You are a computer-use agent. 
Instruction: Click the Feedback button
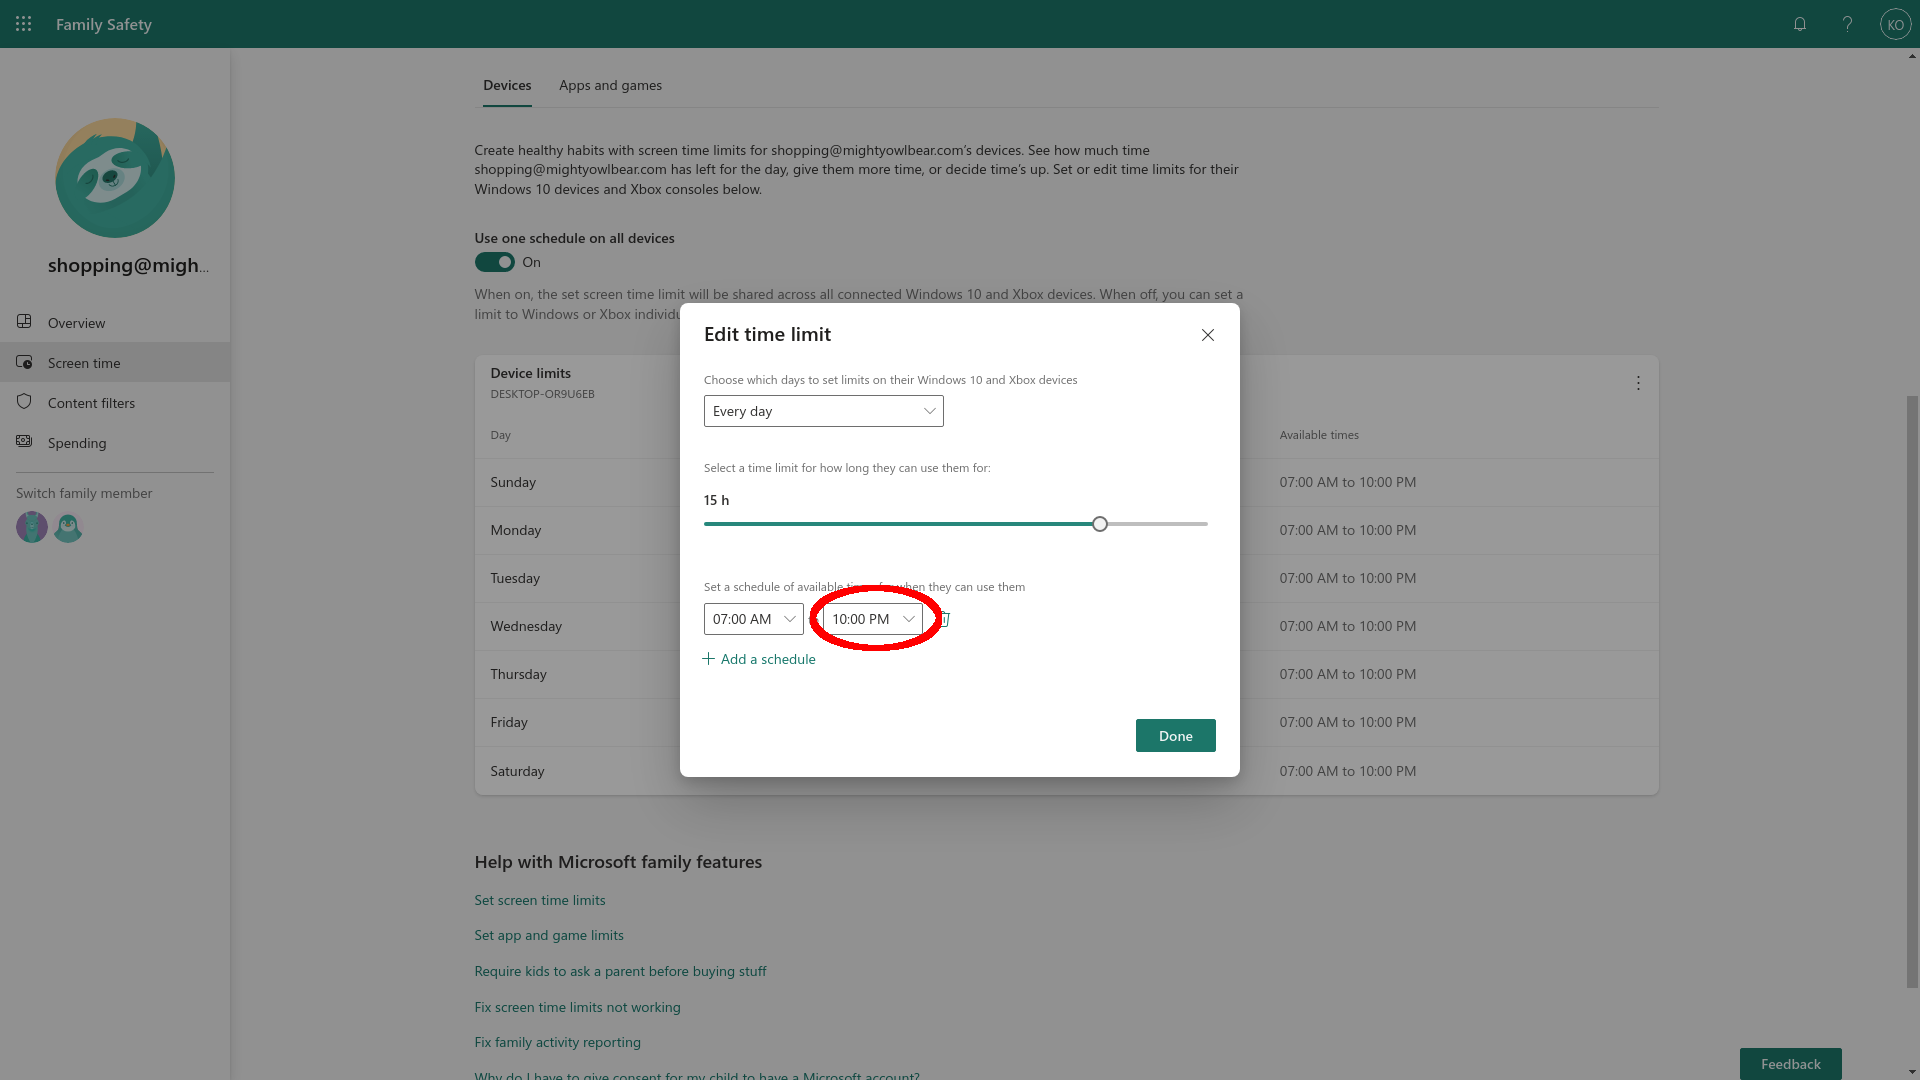(x=1790, y=1064)
